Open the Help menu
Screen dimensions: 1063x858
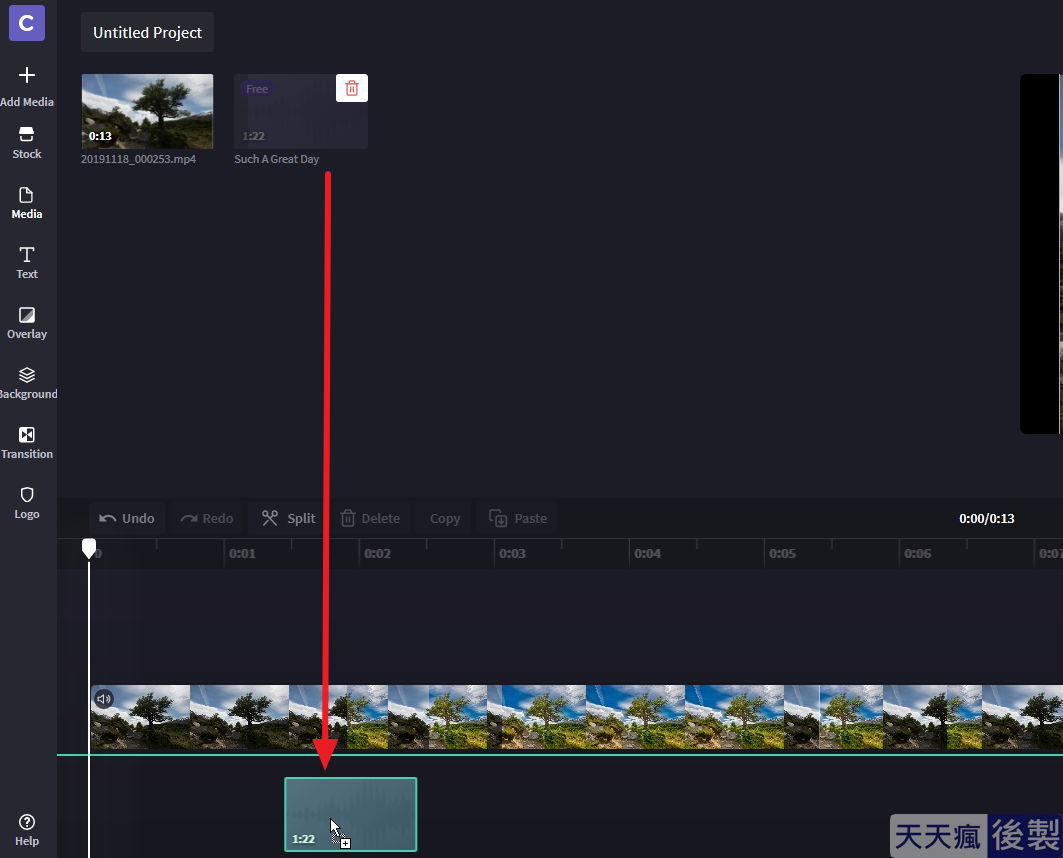click(x=27, y=830)
